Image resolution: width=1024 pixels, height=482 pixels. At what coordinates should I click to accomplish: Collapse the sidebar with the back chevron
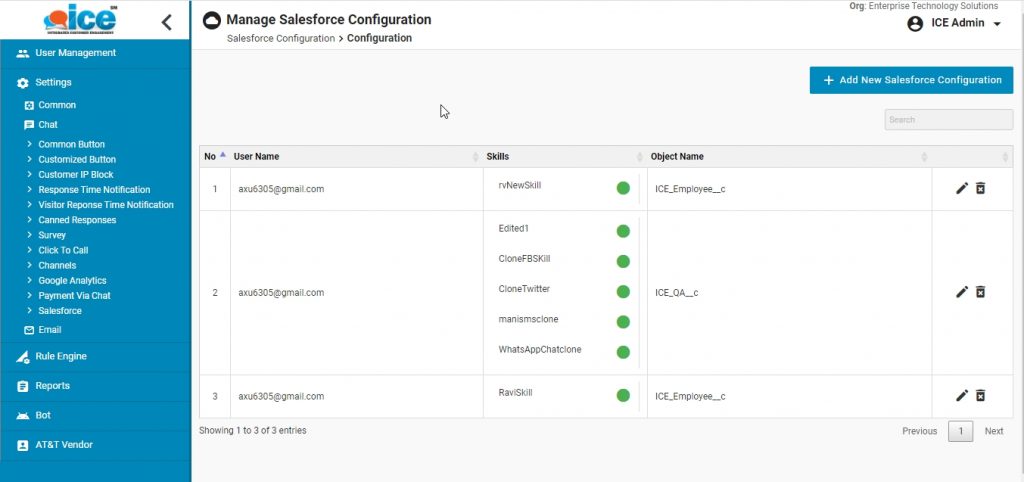166,22
